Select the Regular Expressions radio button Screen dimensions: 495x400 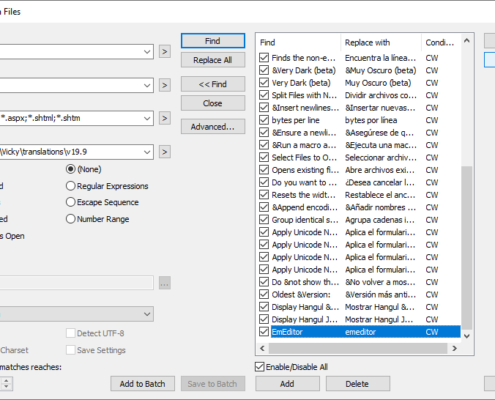click(70, 186)
